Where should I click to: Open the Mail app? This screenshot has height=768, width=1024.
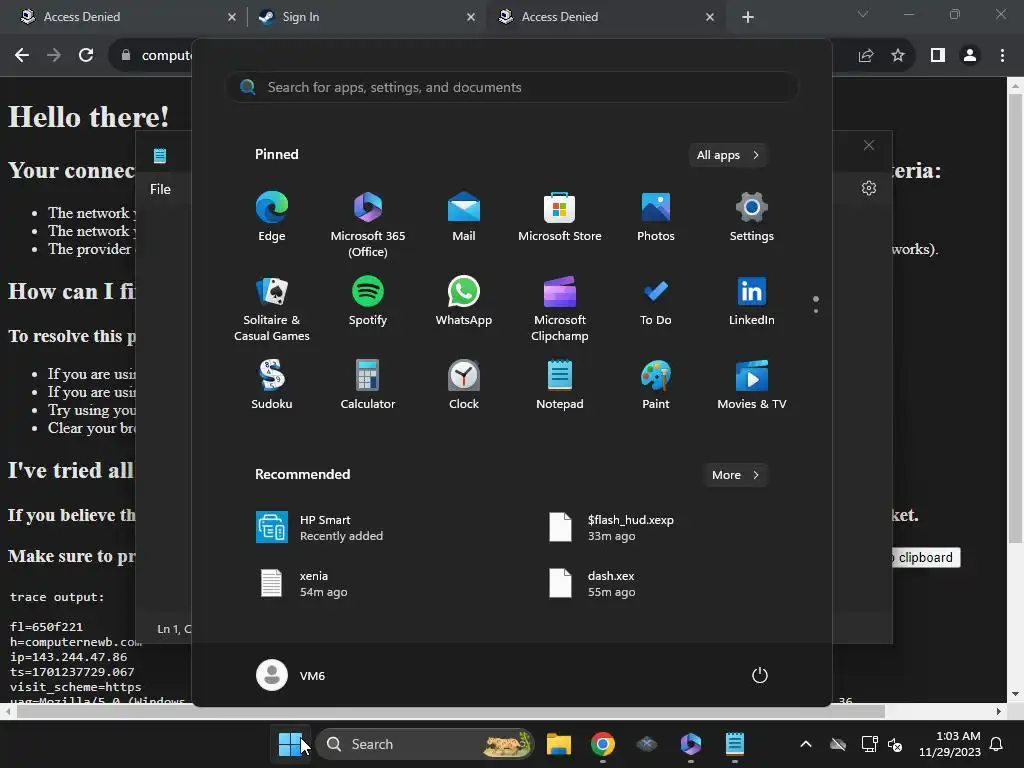464,217
